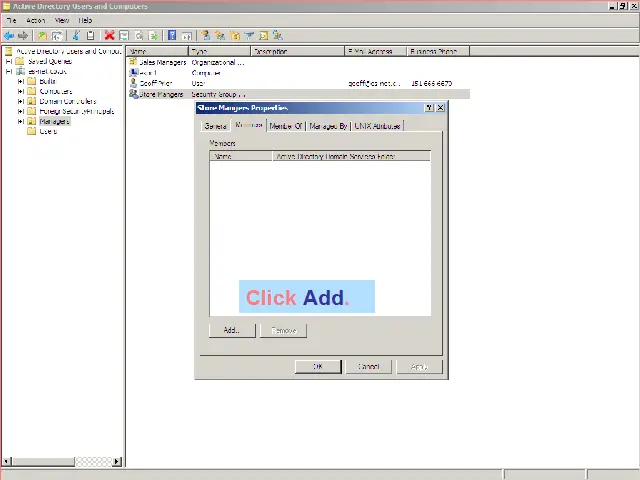Click the Forward arrow in the toolbar
This screenshot has width=640, height=480.
click(23, 36)
